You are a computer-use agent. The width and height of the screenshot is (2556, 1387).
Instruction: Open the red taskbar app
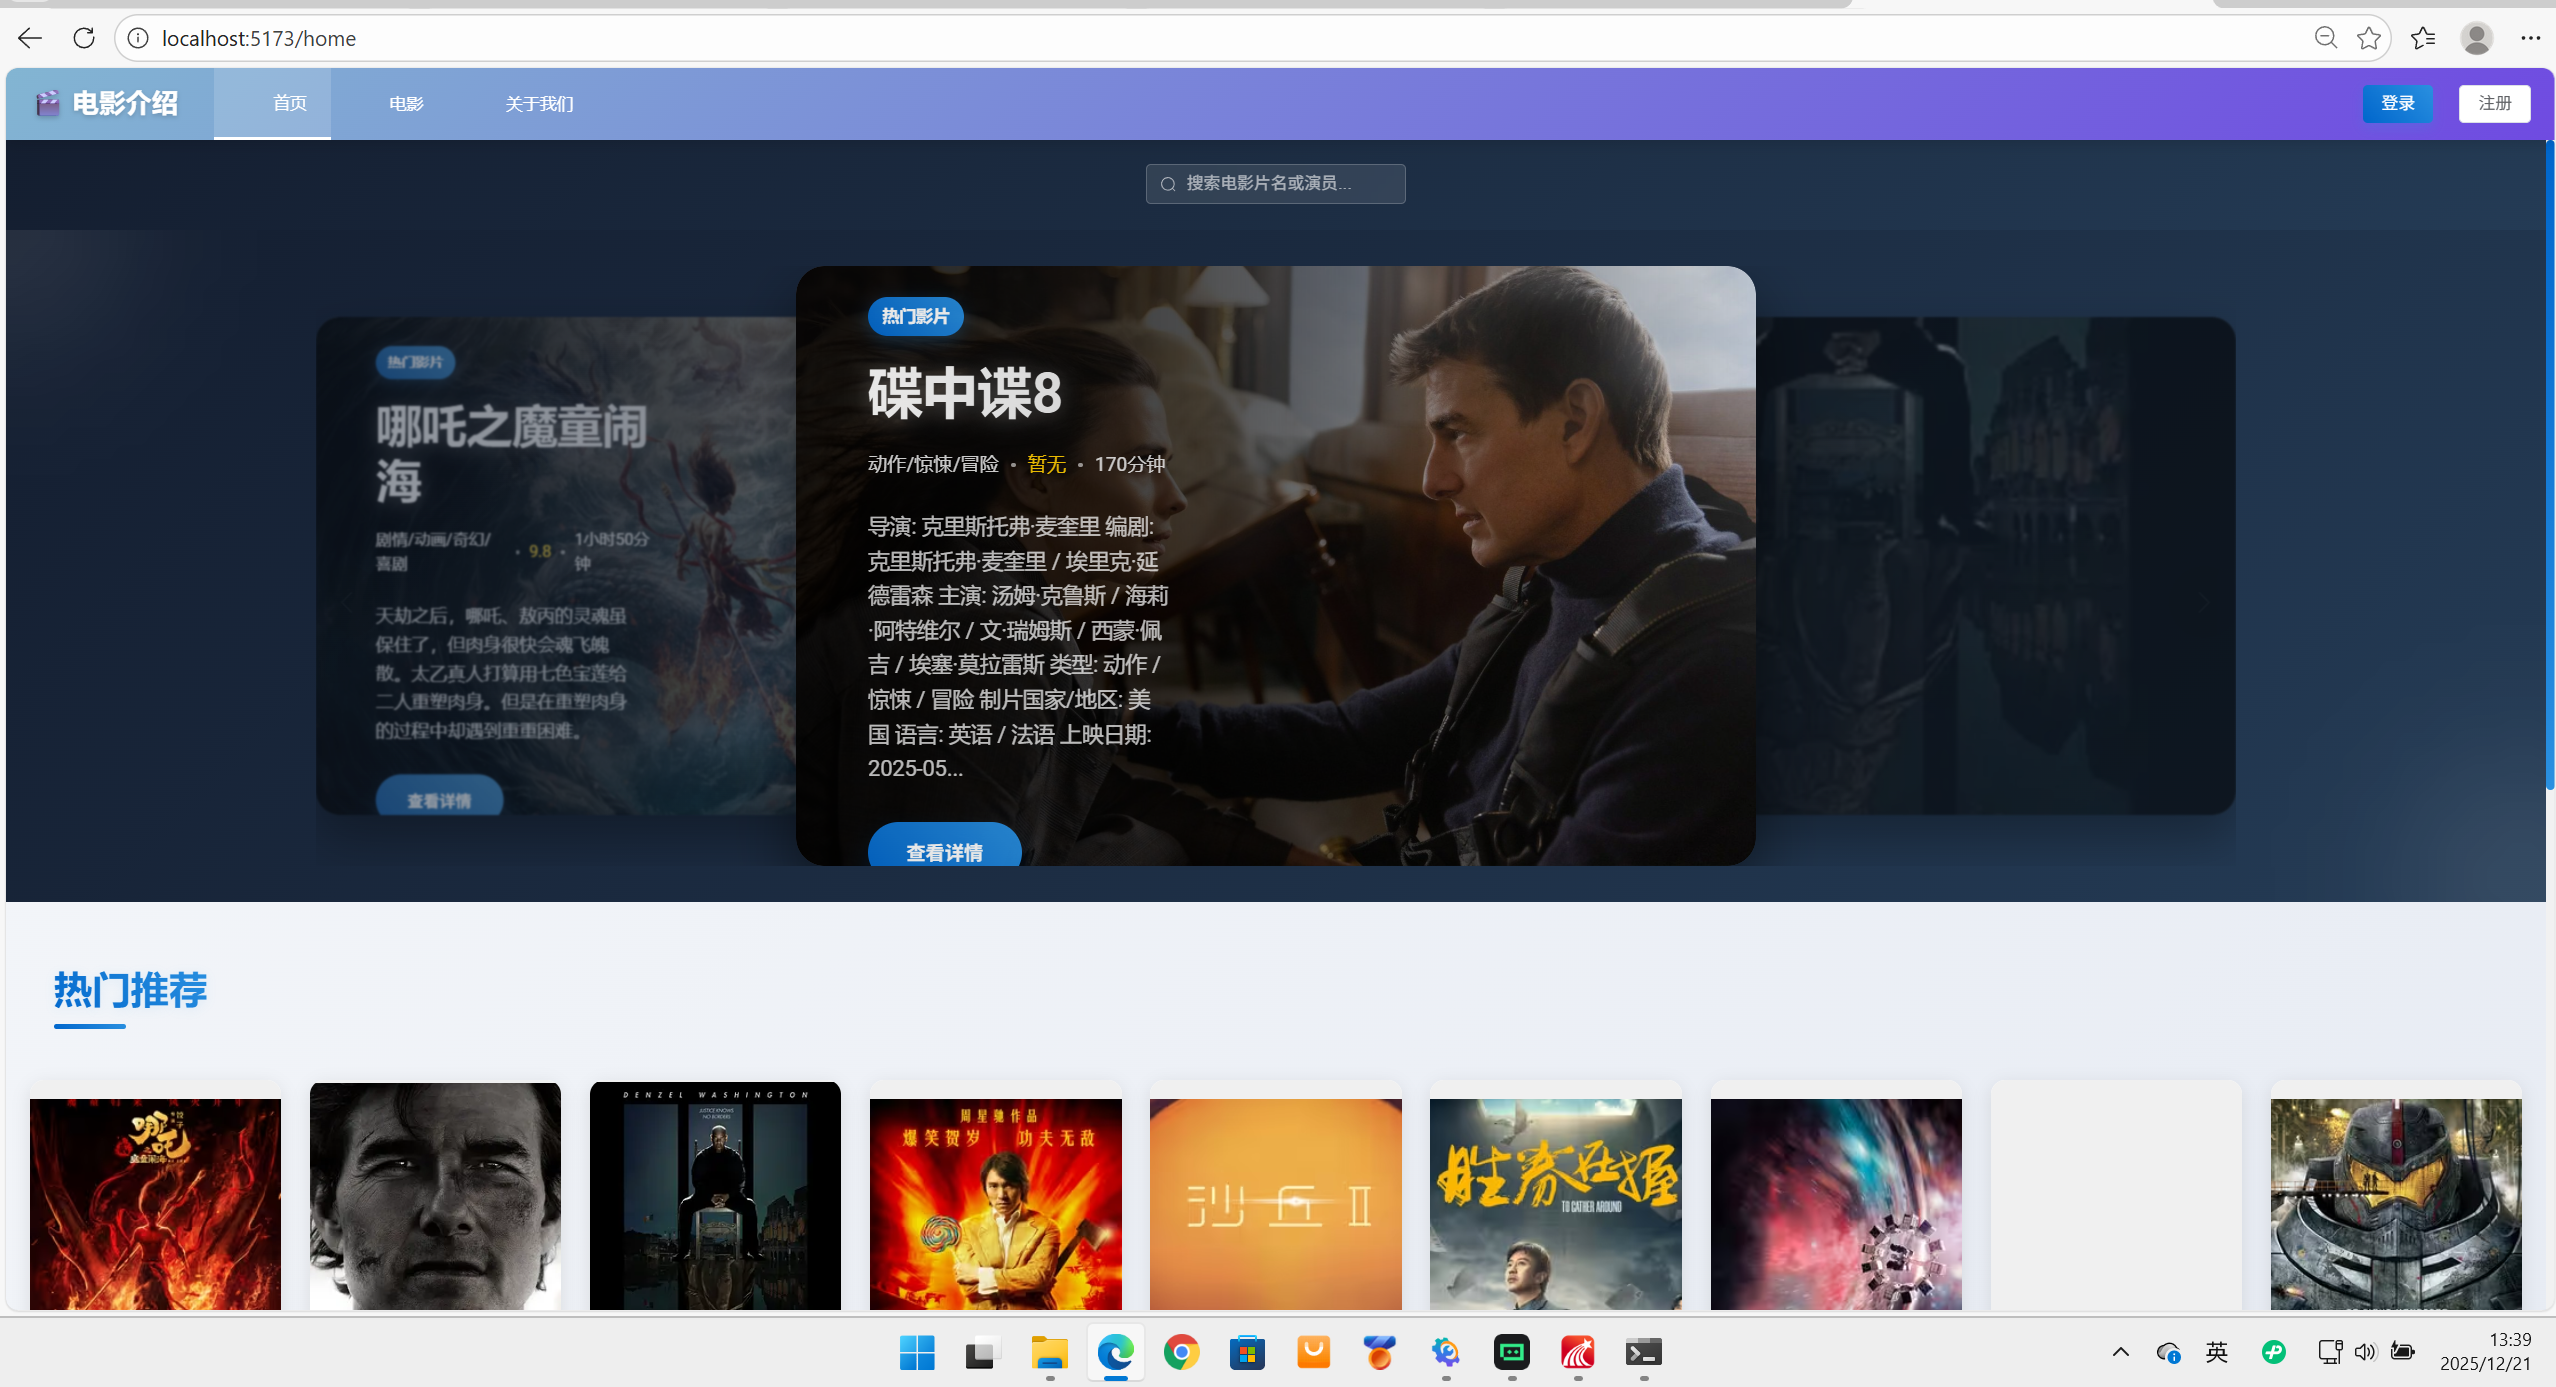click(x=1578, y=1353)
